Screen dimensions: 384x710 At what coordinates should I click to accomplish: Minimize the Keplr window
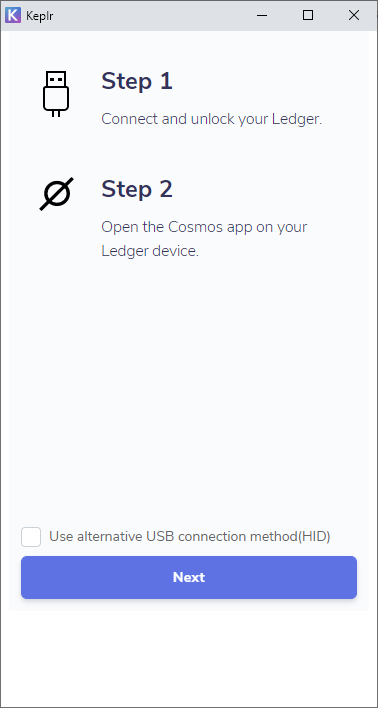click(x=262, y=15)
